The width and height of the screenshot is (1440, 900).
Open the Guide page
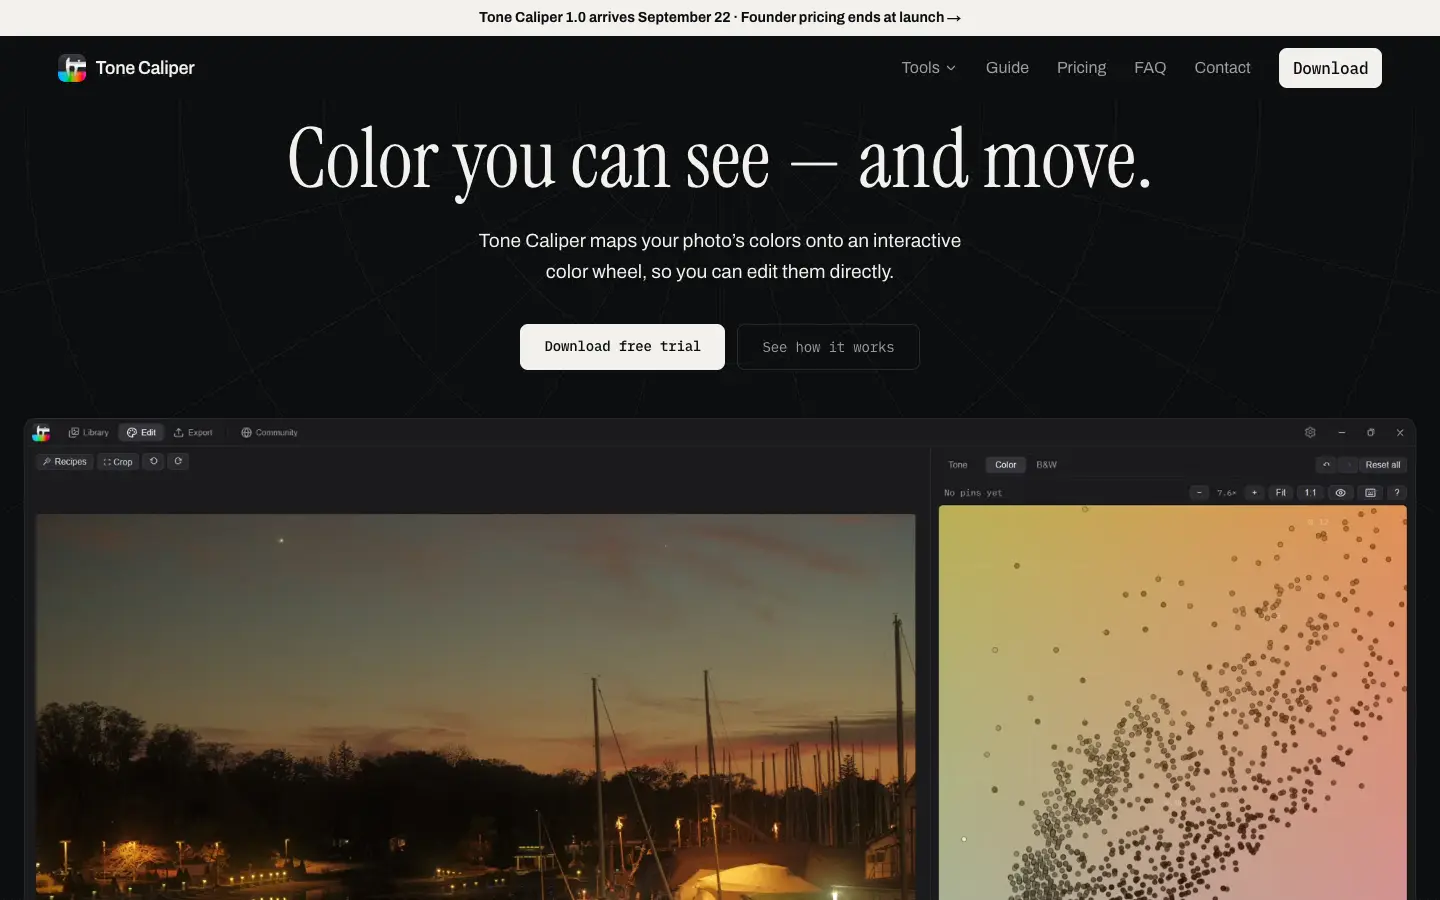(1007, 68)
